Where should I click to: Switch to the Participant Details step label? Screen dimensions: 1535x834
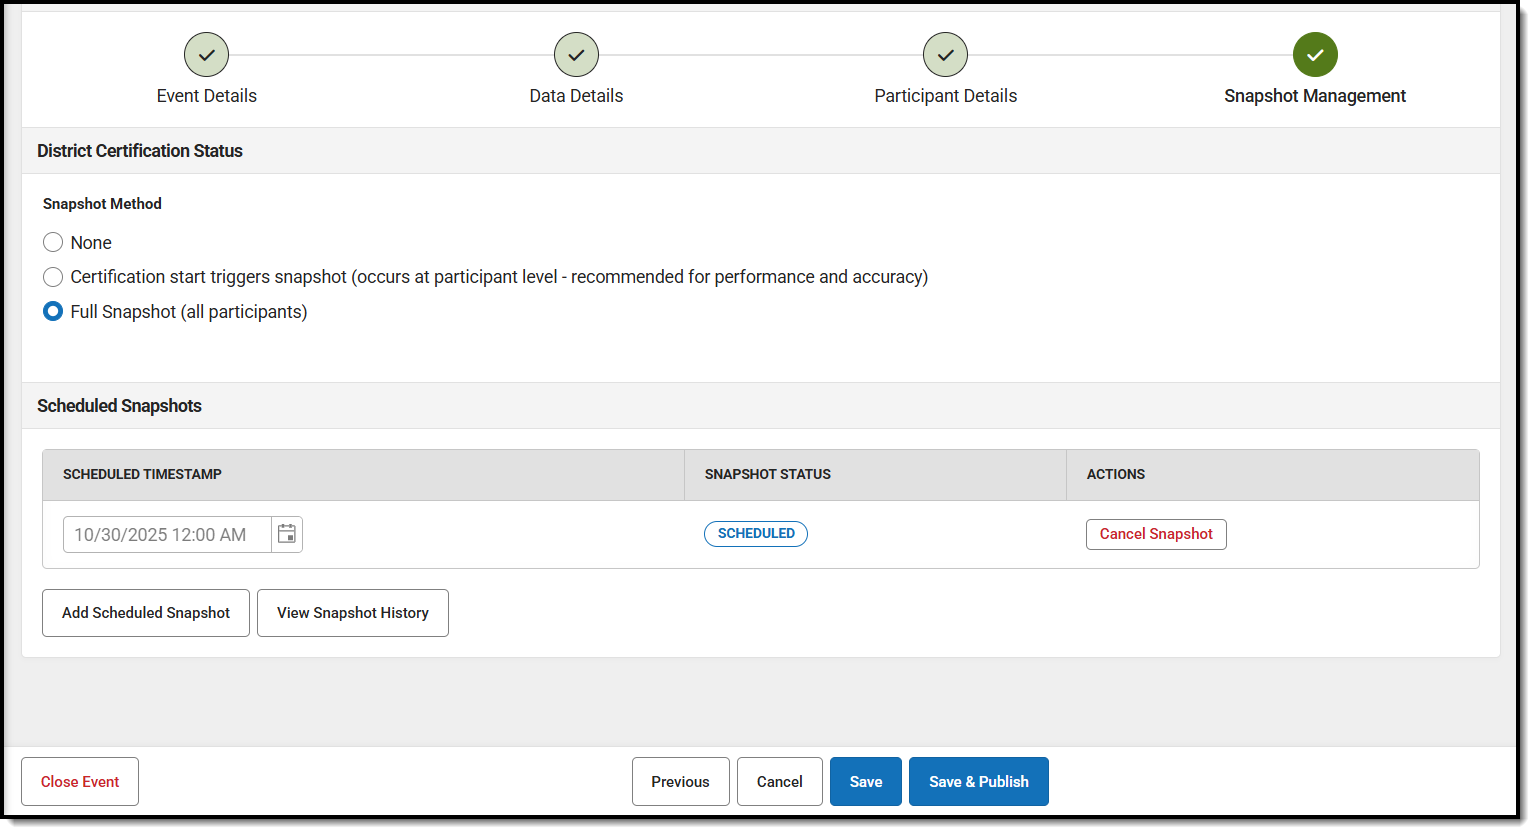pos(945,96)
